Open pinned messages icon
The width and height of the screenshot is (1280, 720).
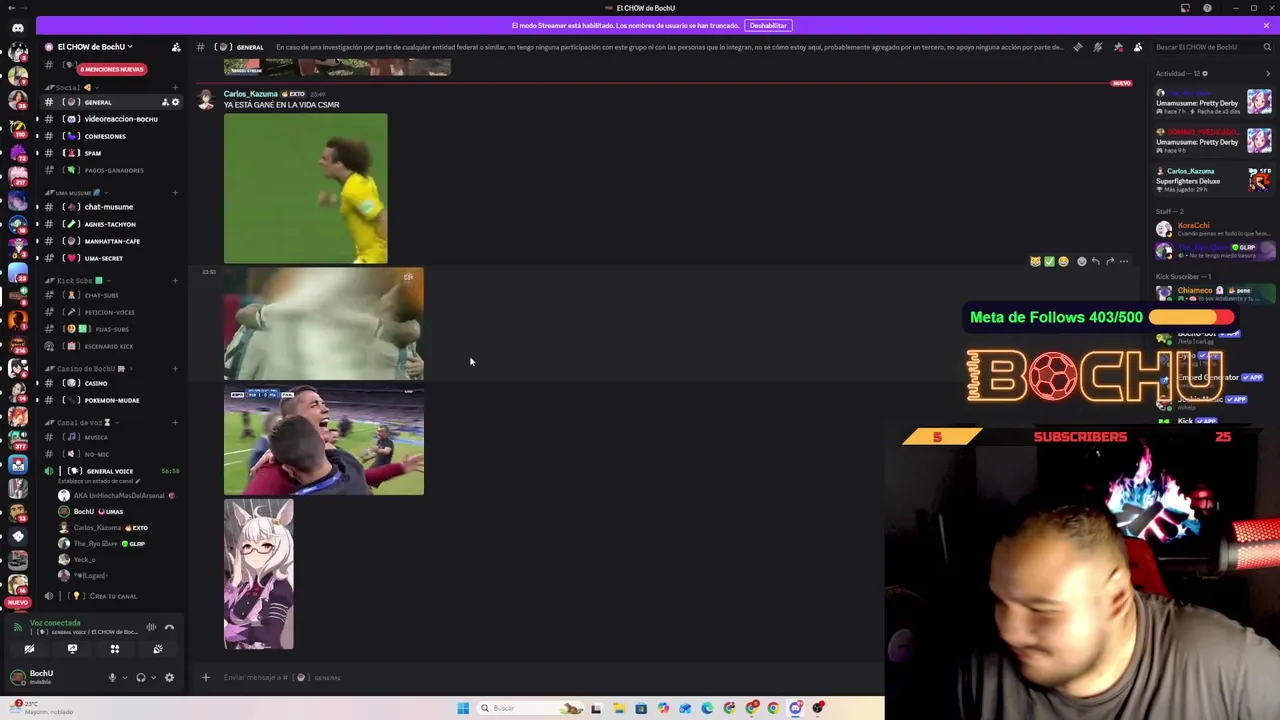click(1118, 47)
